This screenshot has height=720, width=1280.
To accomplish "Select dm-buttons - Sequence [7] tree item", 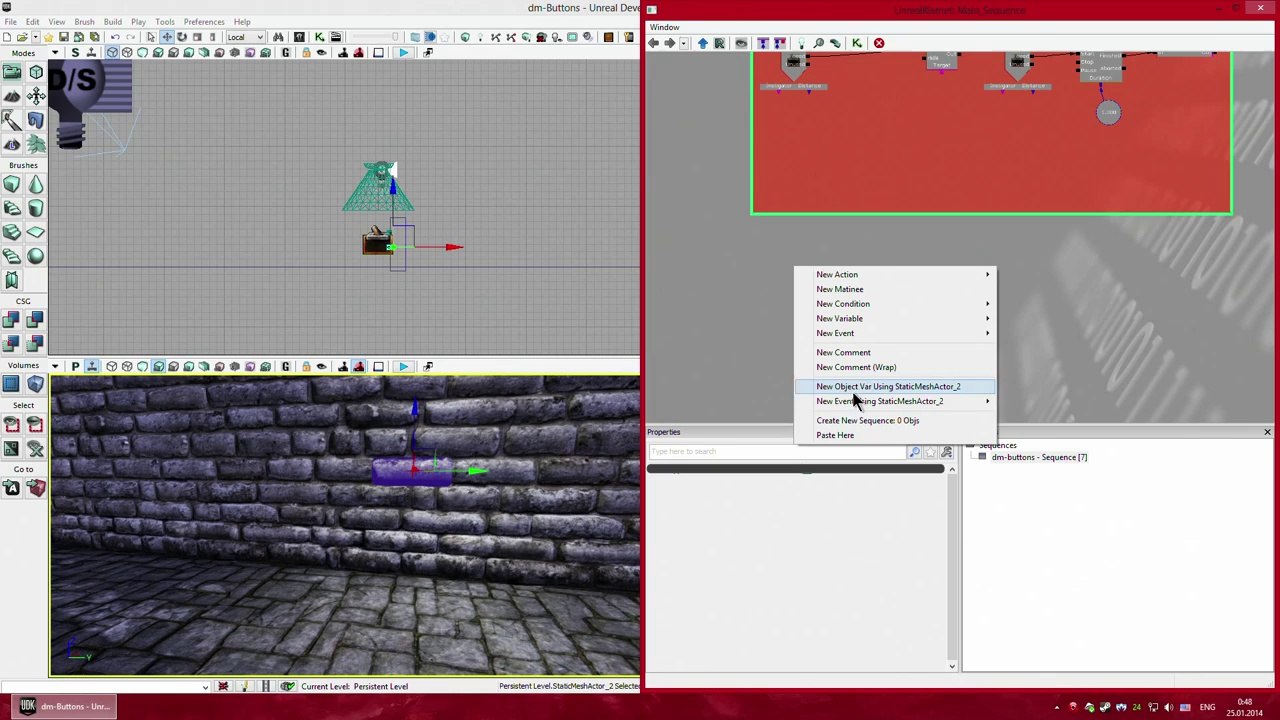I will (x=1039, y=457).
